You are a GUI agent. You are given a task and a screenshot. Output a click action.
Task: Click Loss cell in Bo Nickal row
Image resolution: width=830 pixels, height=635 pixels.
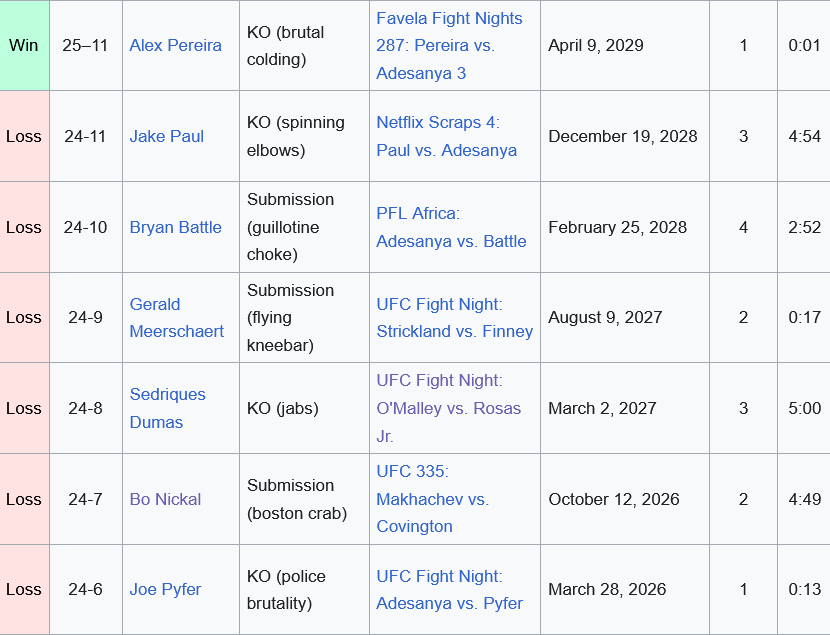[24, 500]
